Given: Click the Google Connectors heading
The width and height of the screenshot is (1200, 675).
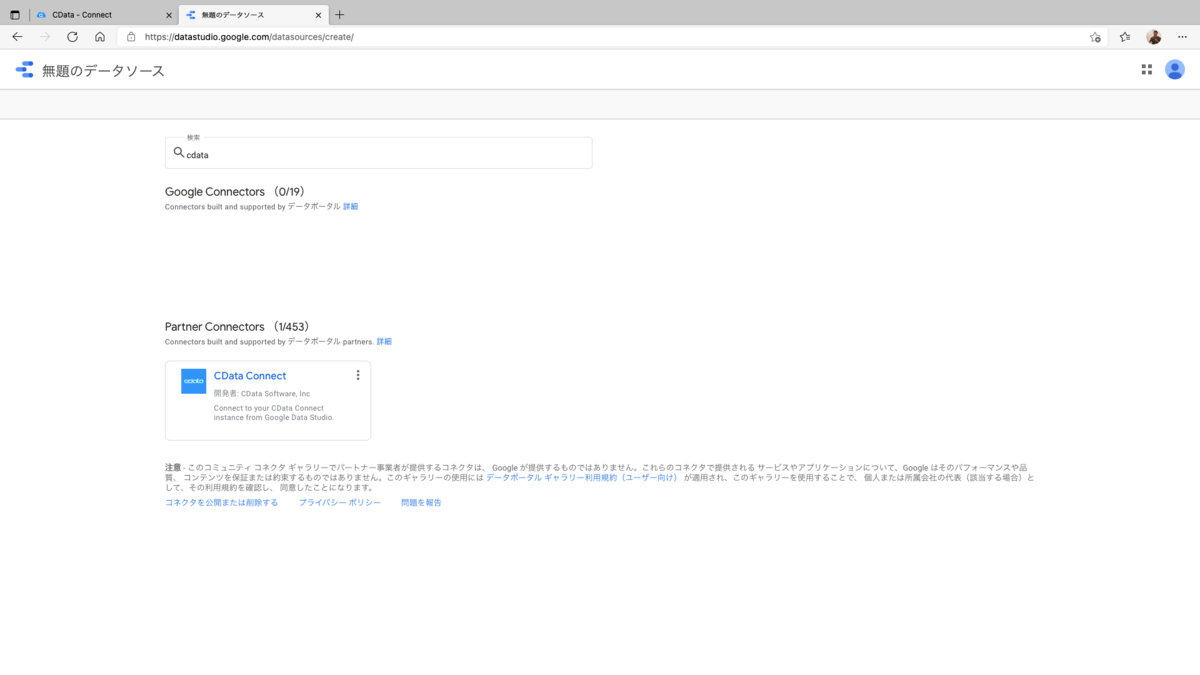Looking at the screenshot, I should coord(234,192).
